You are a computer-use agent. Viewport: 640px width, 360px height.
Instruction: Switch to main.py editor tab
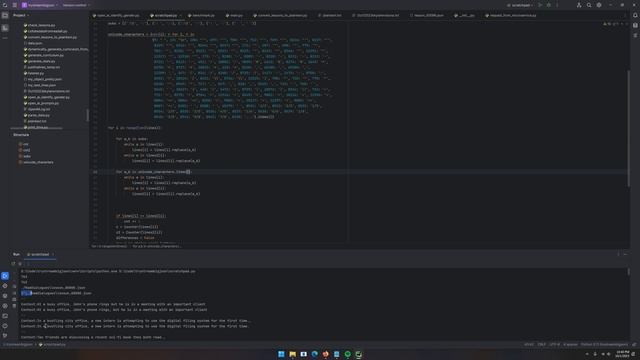[234, 15]
